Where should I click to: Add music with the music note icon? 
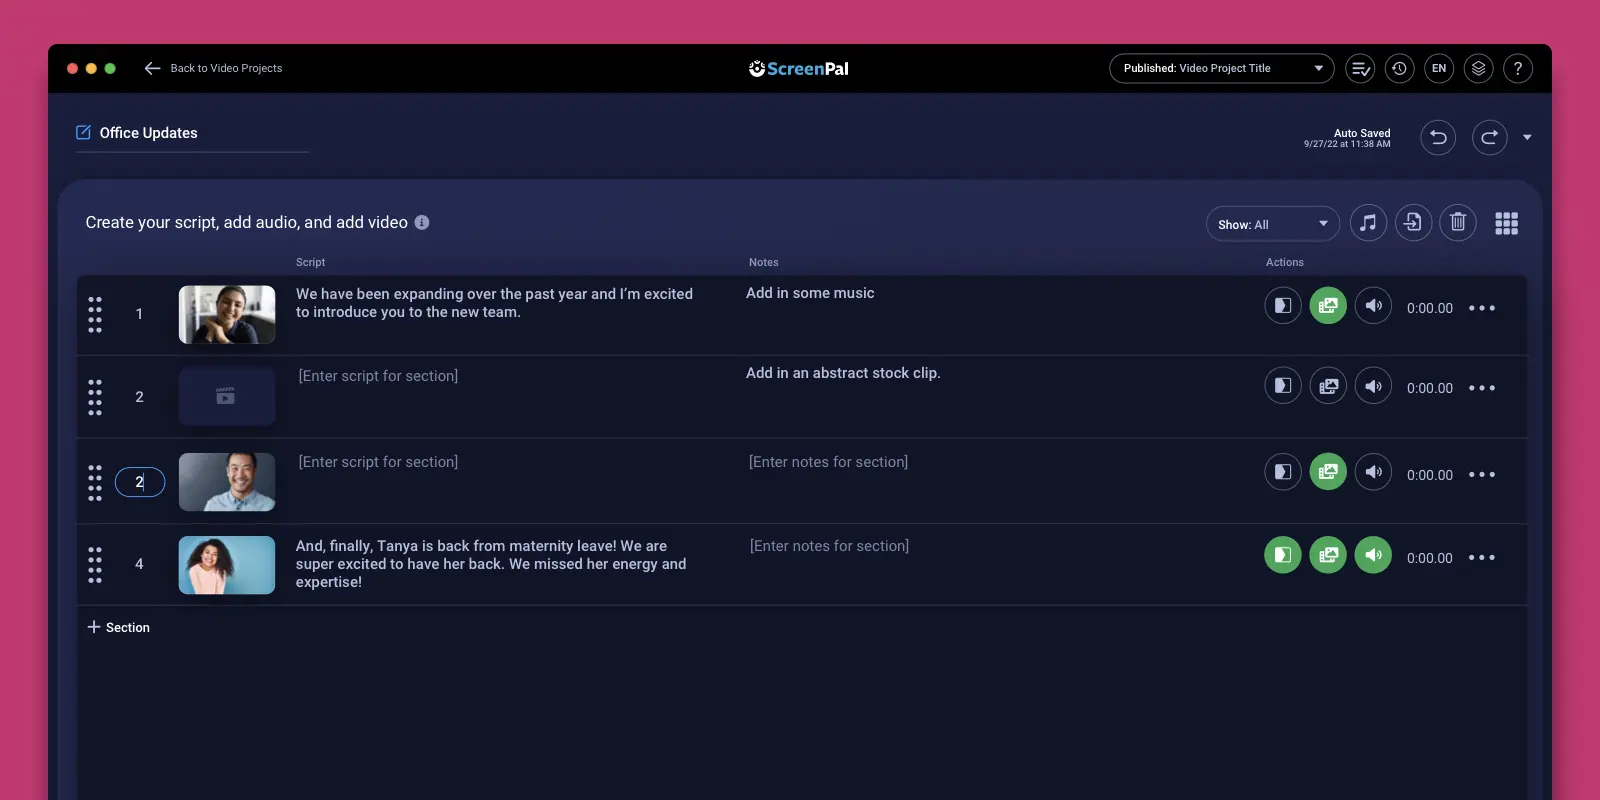1368,223
